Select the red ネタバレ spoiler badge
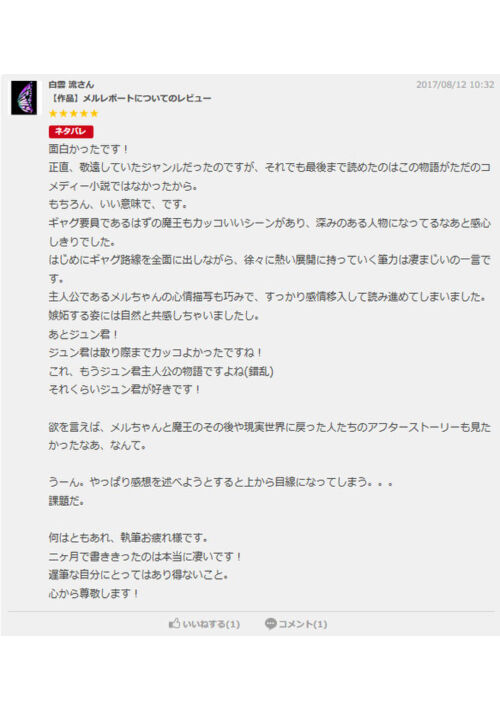The height and width of the screenshot is (711, 500). tap(71, 131)
